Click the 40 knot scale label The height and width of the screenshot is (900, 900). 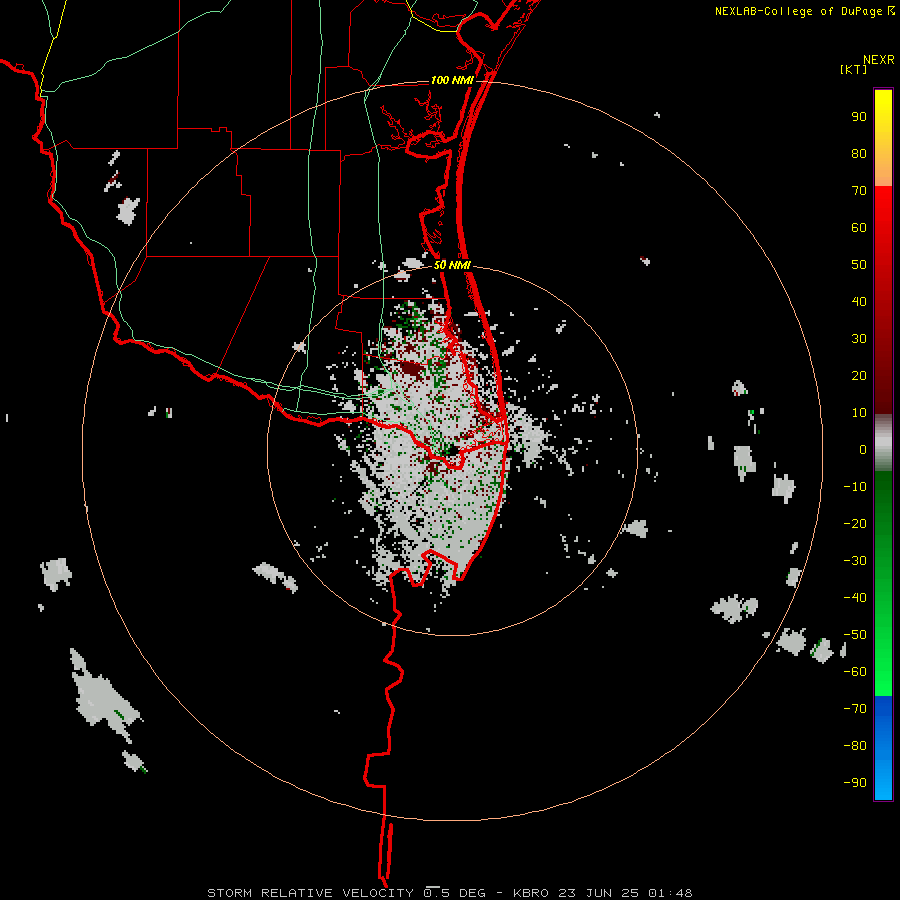[x=859, y=301]
